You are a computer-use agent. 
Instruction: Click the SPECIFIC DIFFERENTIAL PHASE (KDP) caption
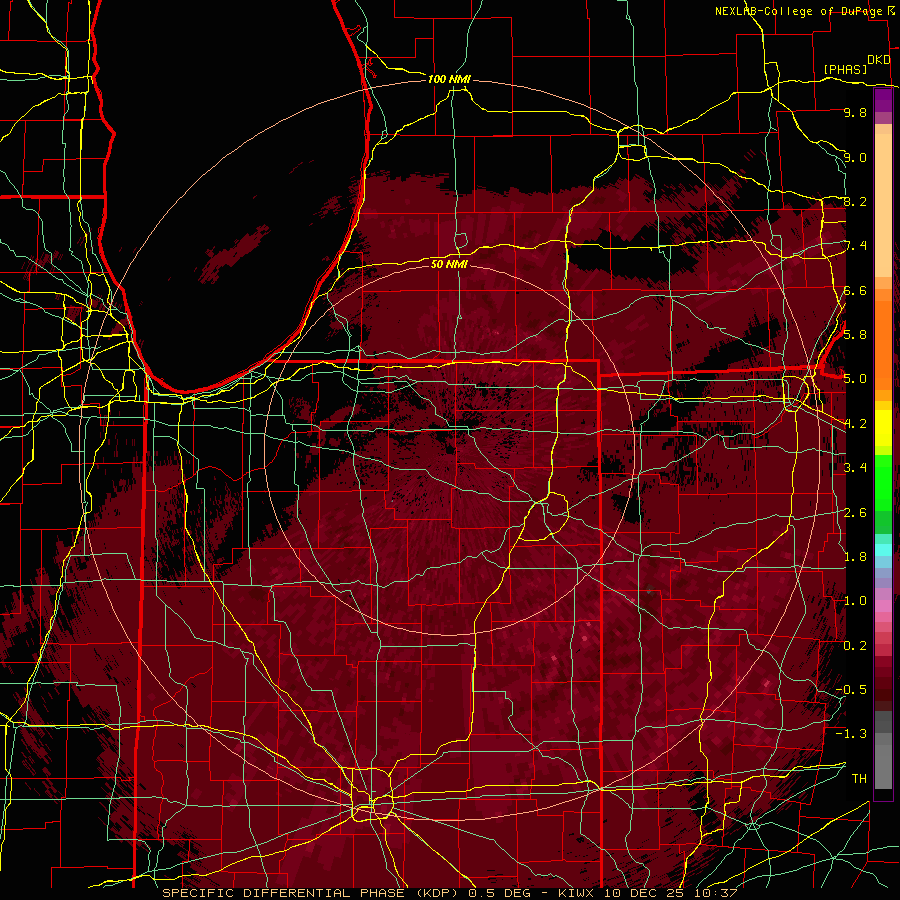coord(311,893)
